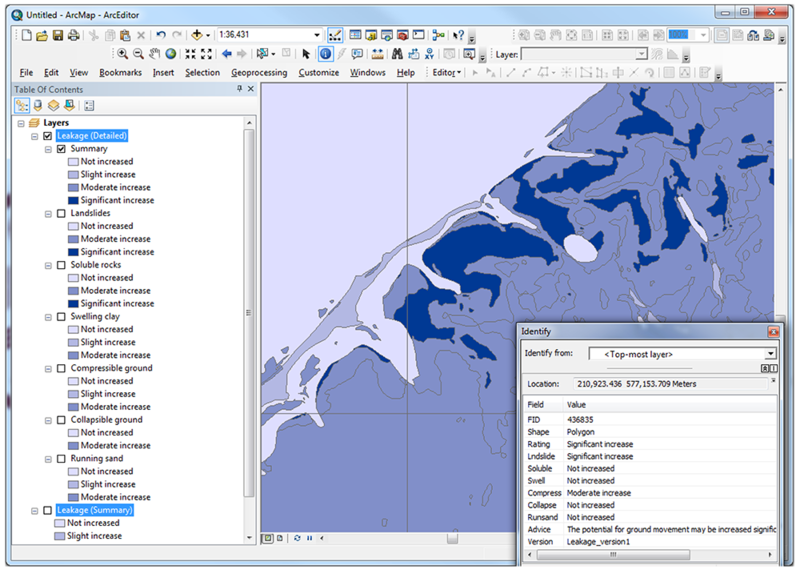Open the ArcToolbox window icon
The width and height of the screenshot is (800, 570).
click(403, 35)
